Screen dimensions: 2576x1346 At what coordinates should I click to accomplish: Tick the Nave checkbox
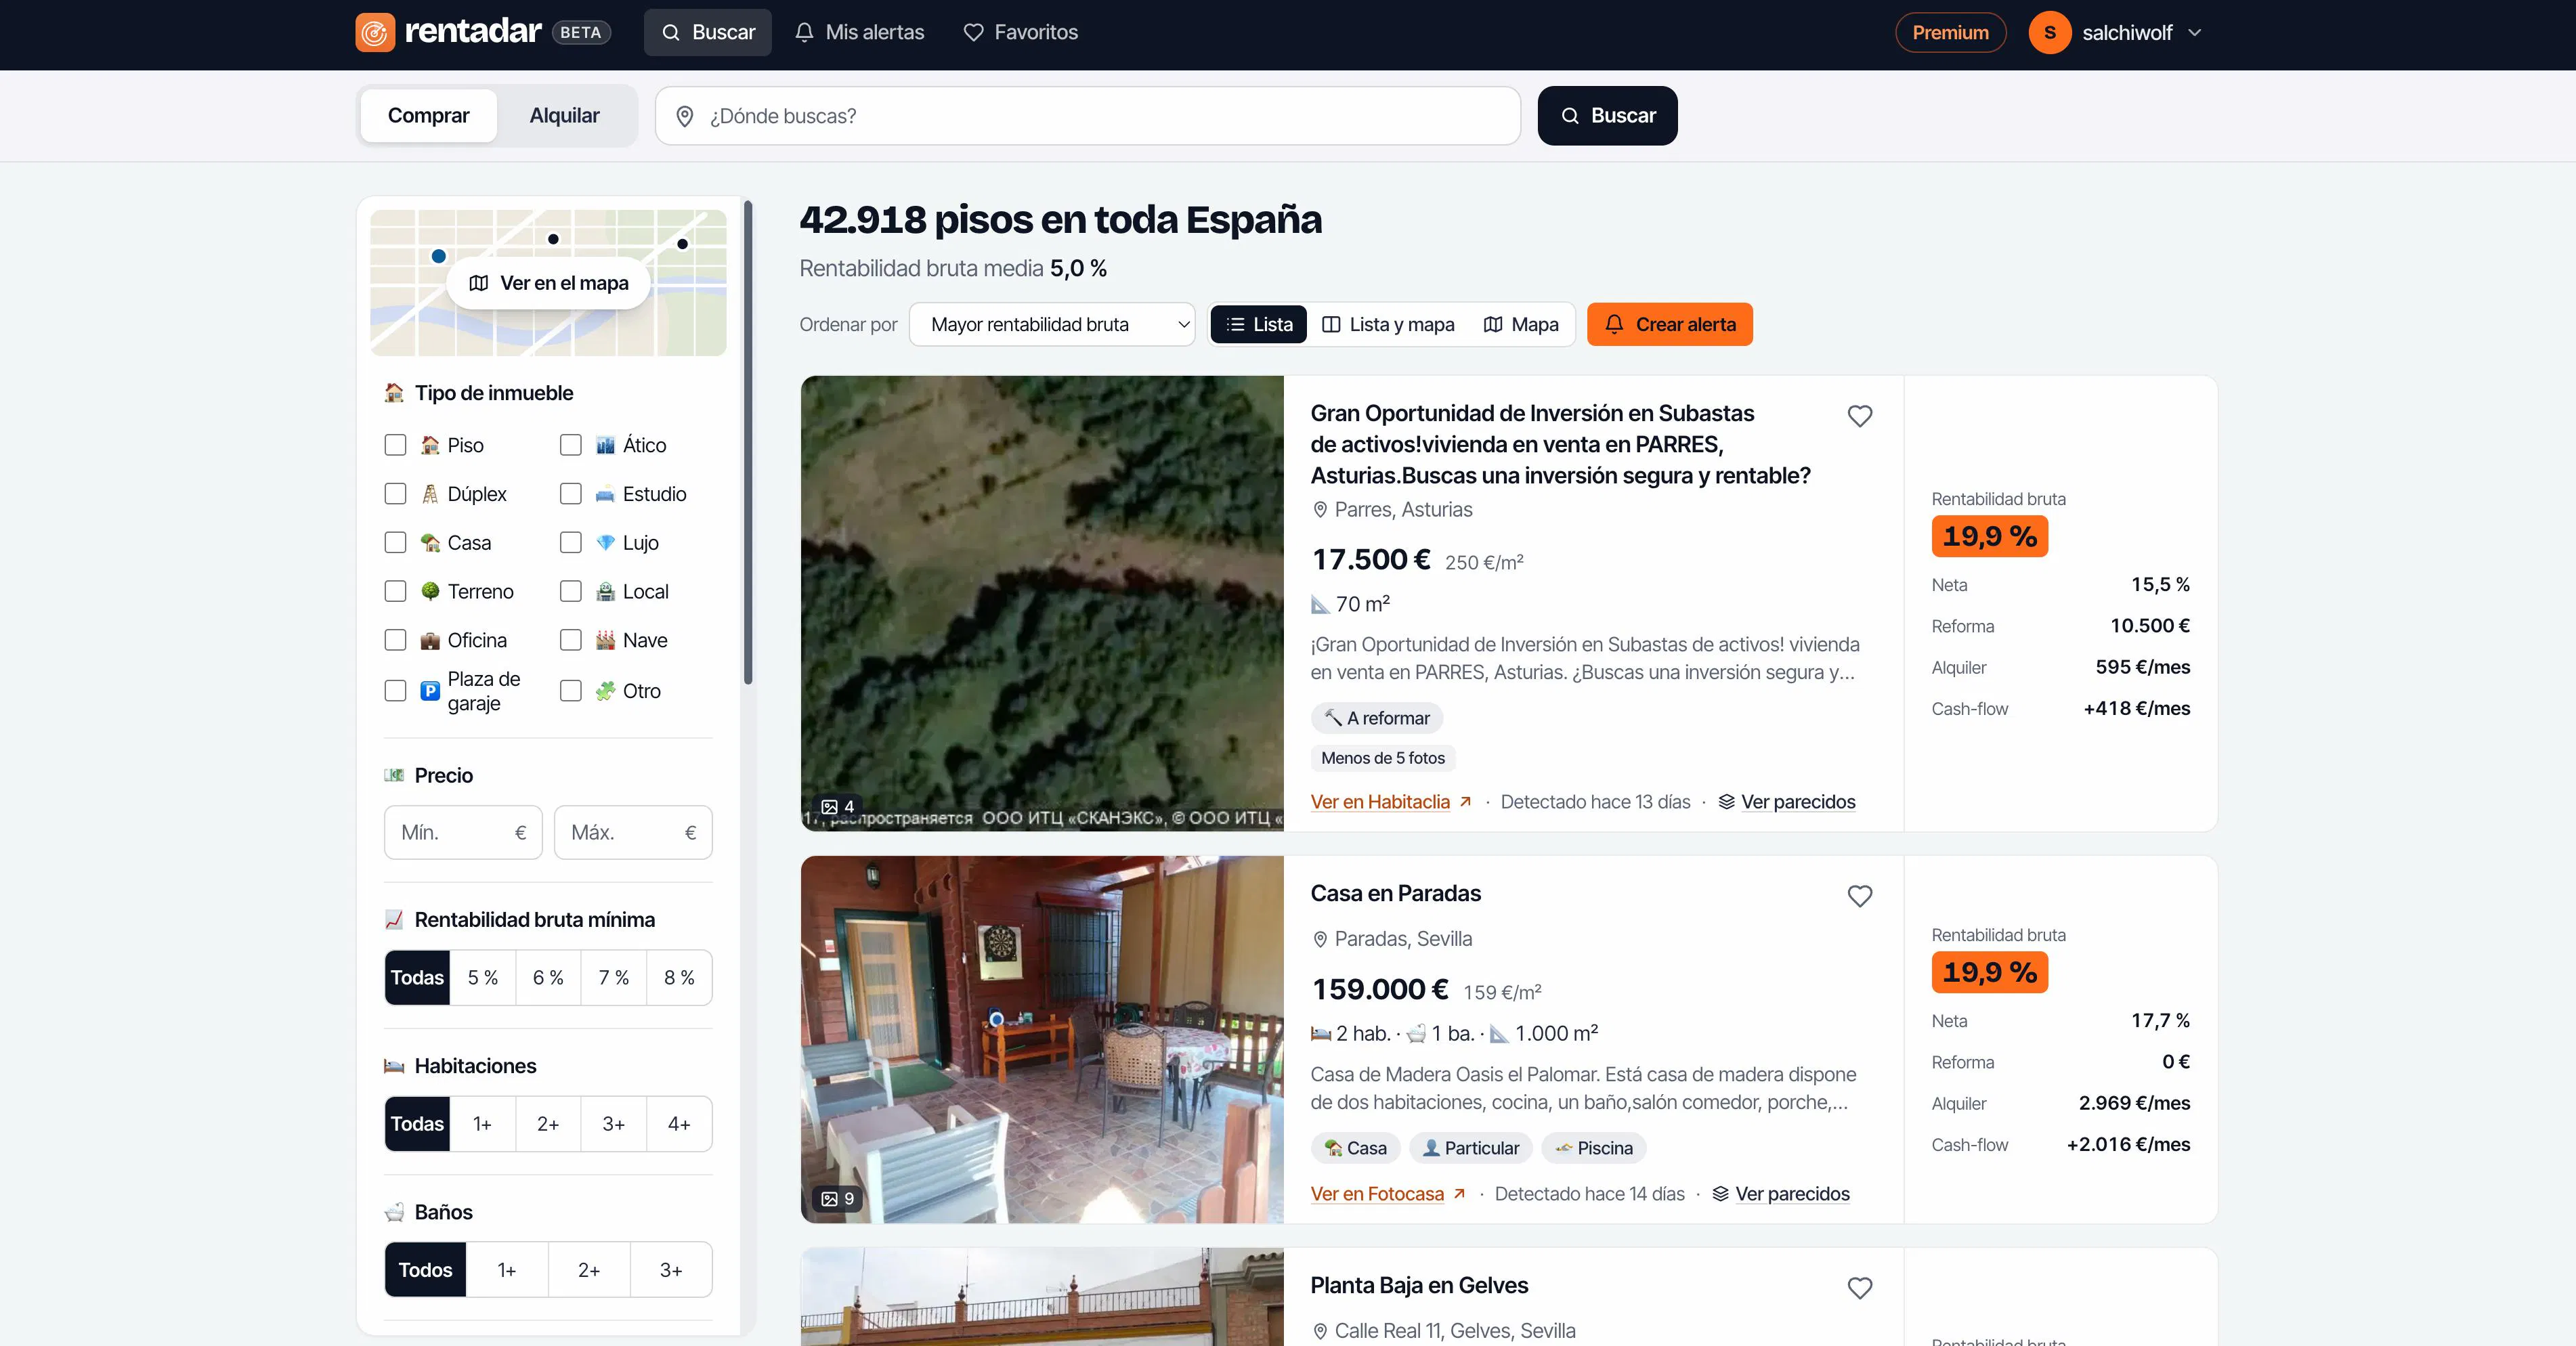(571, 640)
